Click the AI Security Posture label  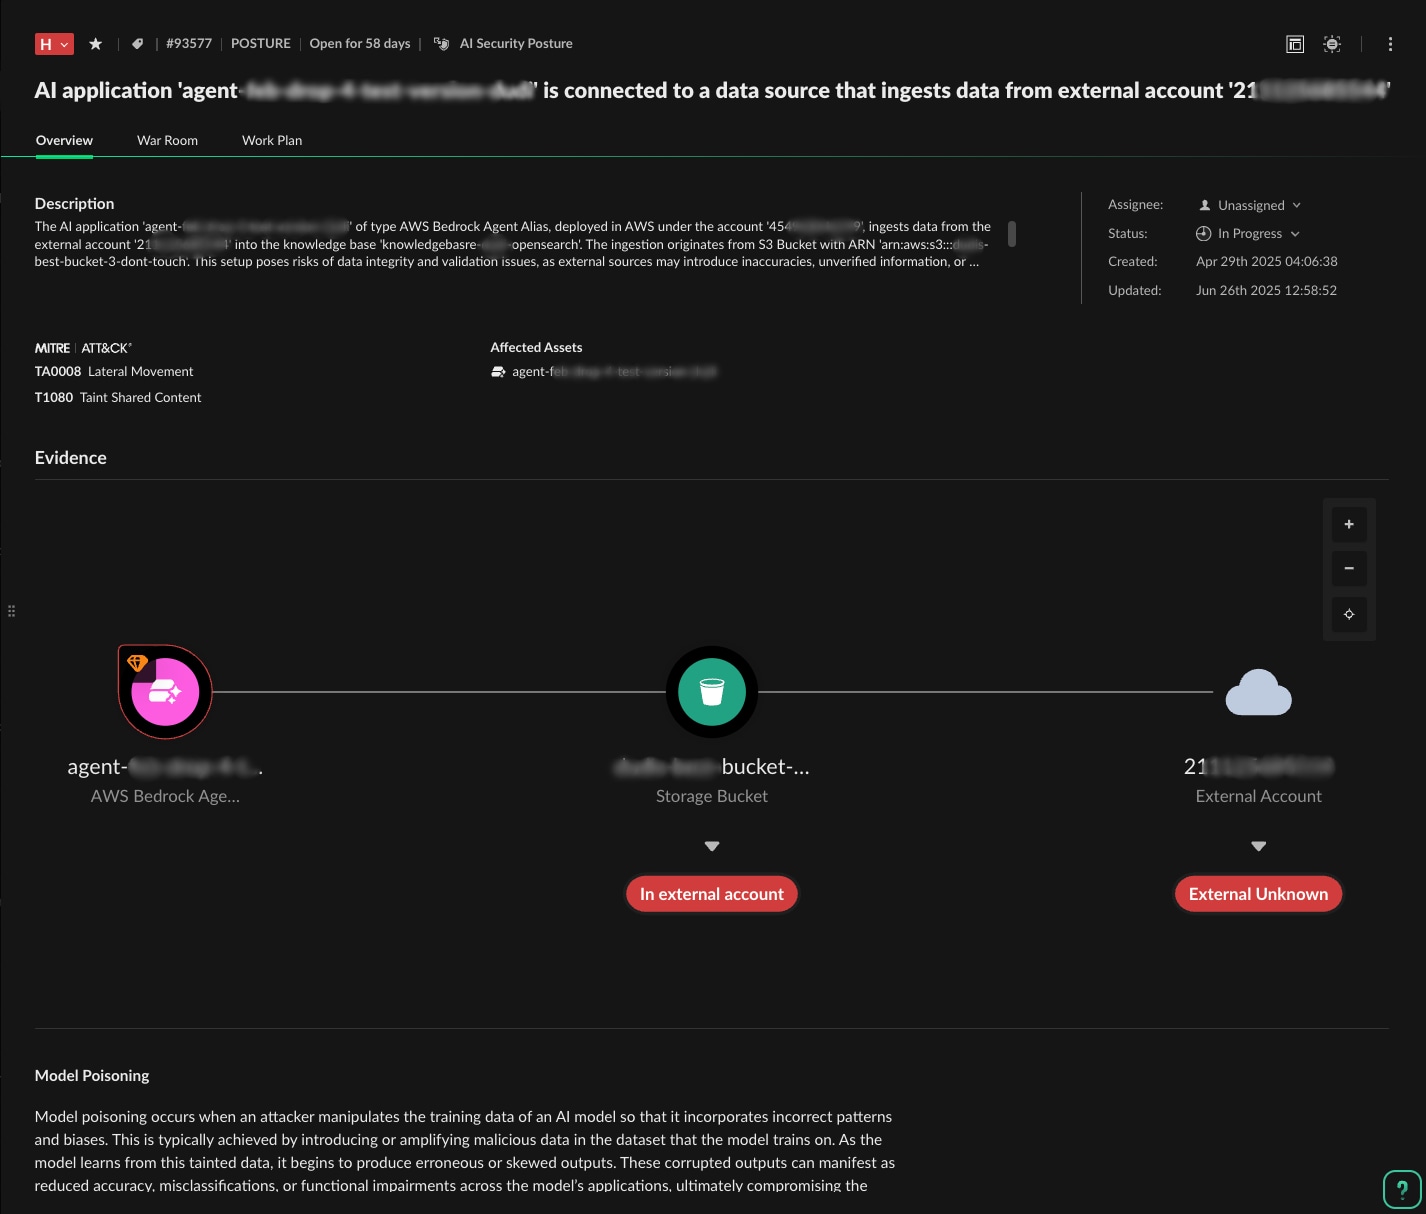516,44
